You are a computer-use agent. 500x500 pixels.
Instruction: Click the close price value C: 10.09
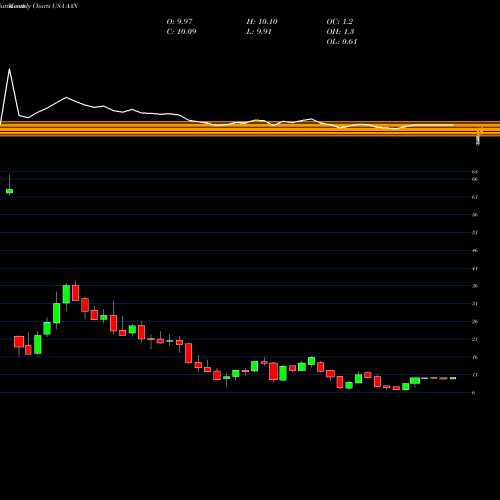(x=181, y=32)
